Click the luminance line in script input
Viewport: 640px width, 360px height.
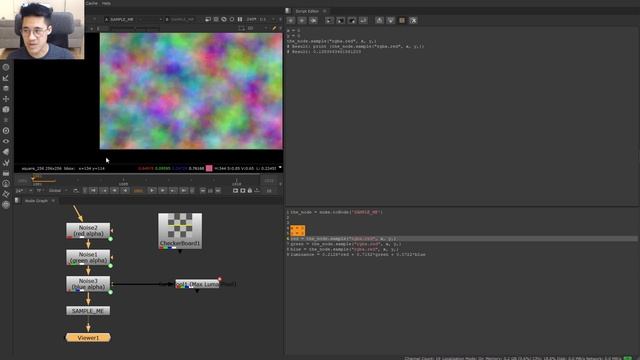[x=358, y=254]
